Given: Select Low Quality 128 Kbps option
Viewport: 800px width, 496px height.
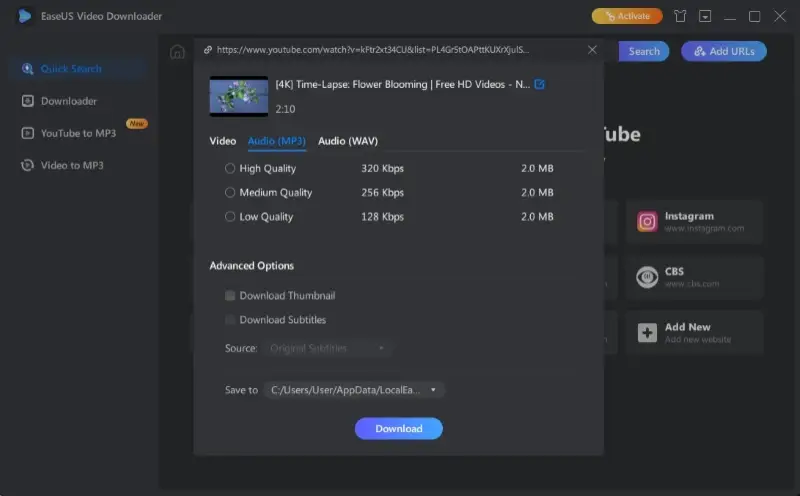Looking at the screenshot, I should (x=230, y=216).
